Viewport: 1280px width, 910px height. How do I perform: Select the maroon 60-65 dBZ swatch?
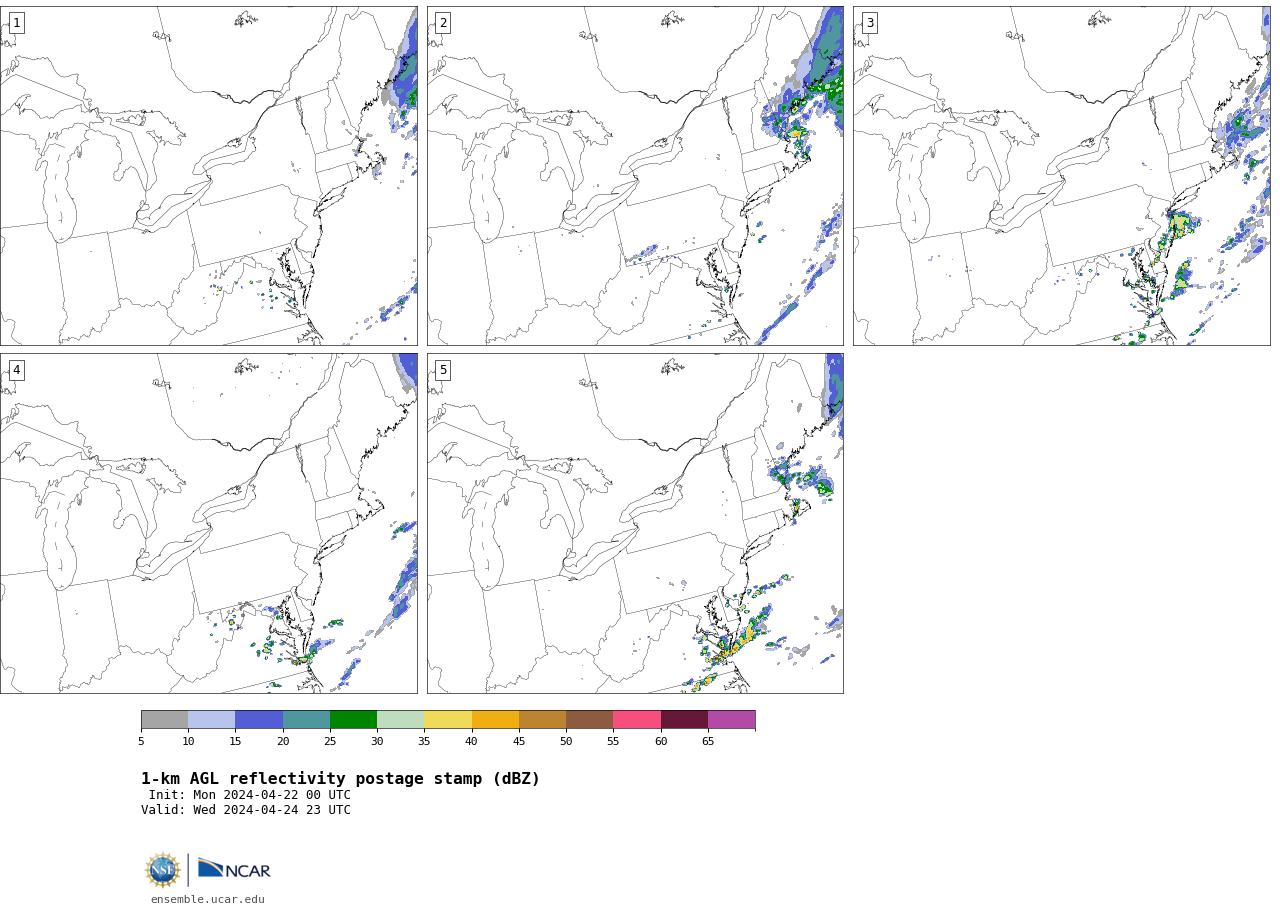pos(684,720)
